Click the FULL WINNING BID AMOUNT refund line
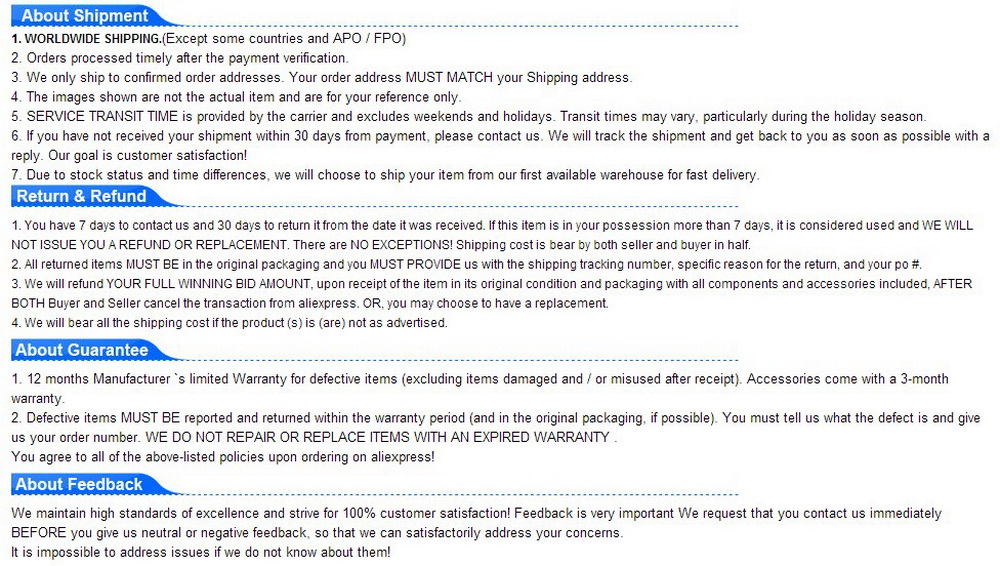Image resolution: width=1000 pixels, height=566 pixels. pos(490,284)
